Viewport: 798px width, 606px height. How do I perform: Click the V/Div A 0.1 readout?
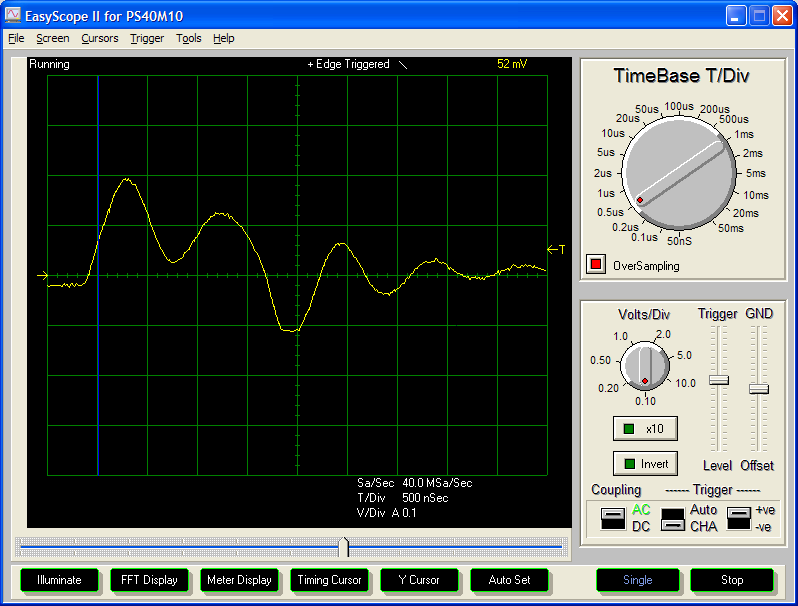point(387,513)
